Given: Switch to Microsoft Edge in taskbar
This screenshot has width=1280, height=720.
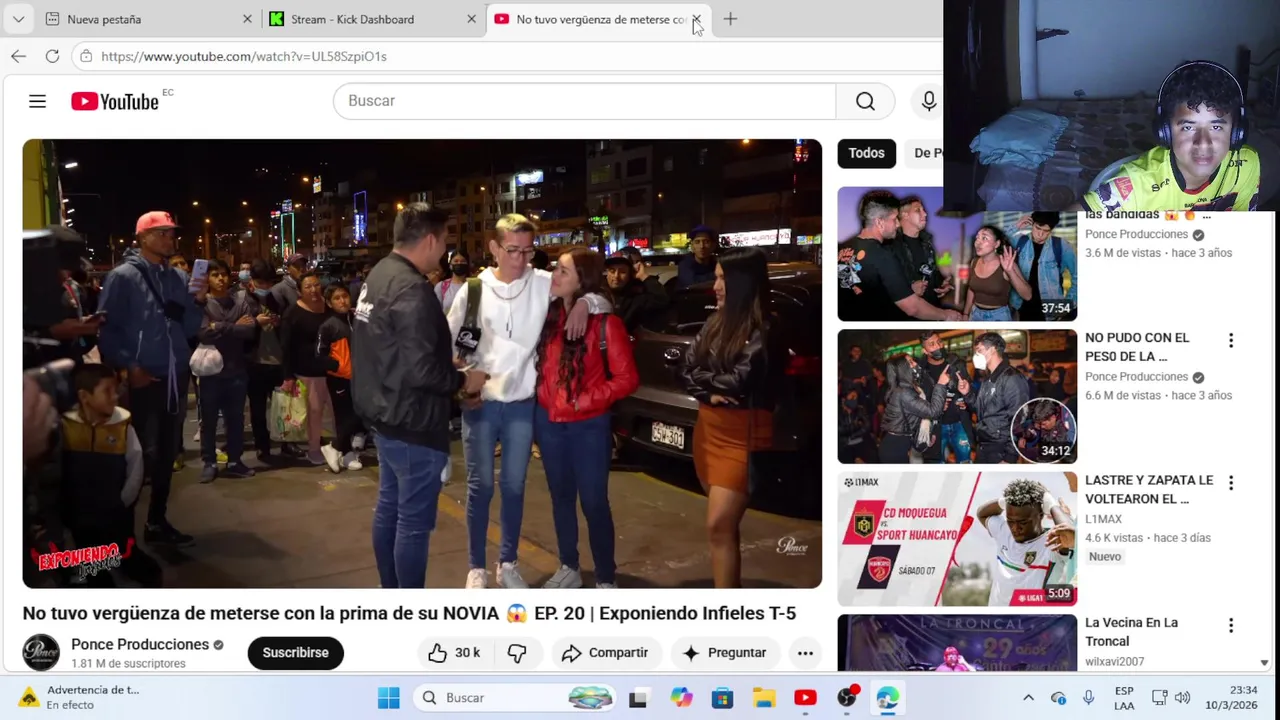Looking at the screenshot, I should point(887,698).
